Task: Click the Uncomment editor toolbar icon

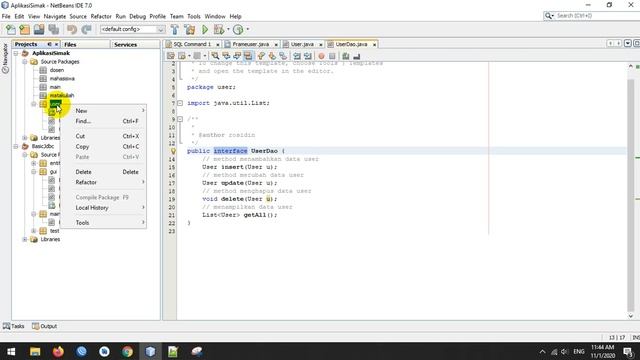Action: pos(356,56)
